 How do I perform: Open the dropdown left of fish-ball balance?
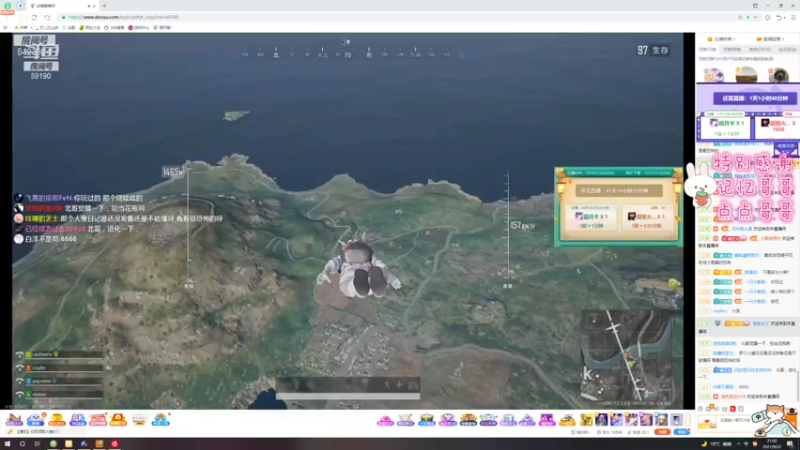581,432
